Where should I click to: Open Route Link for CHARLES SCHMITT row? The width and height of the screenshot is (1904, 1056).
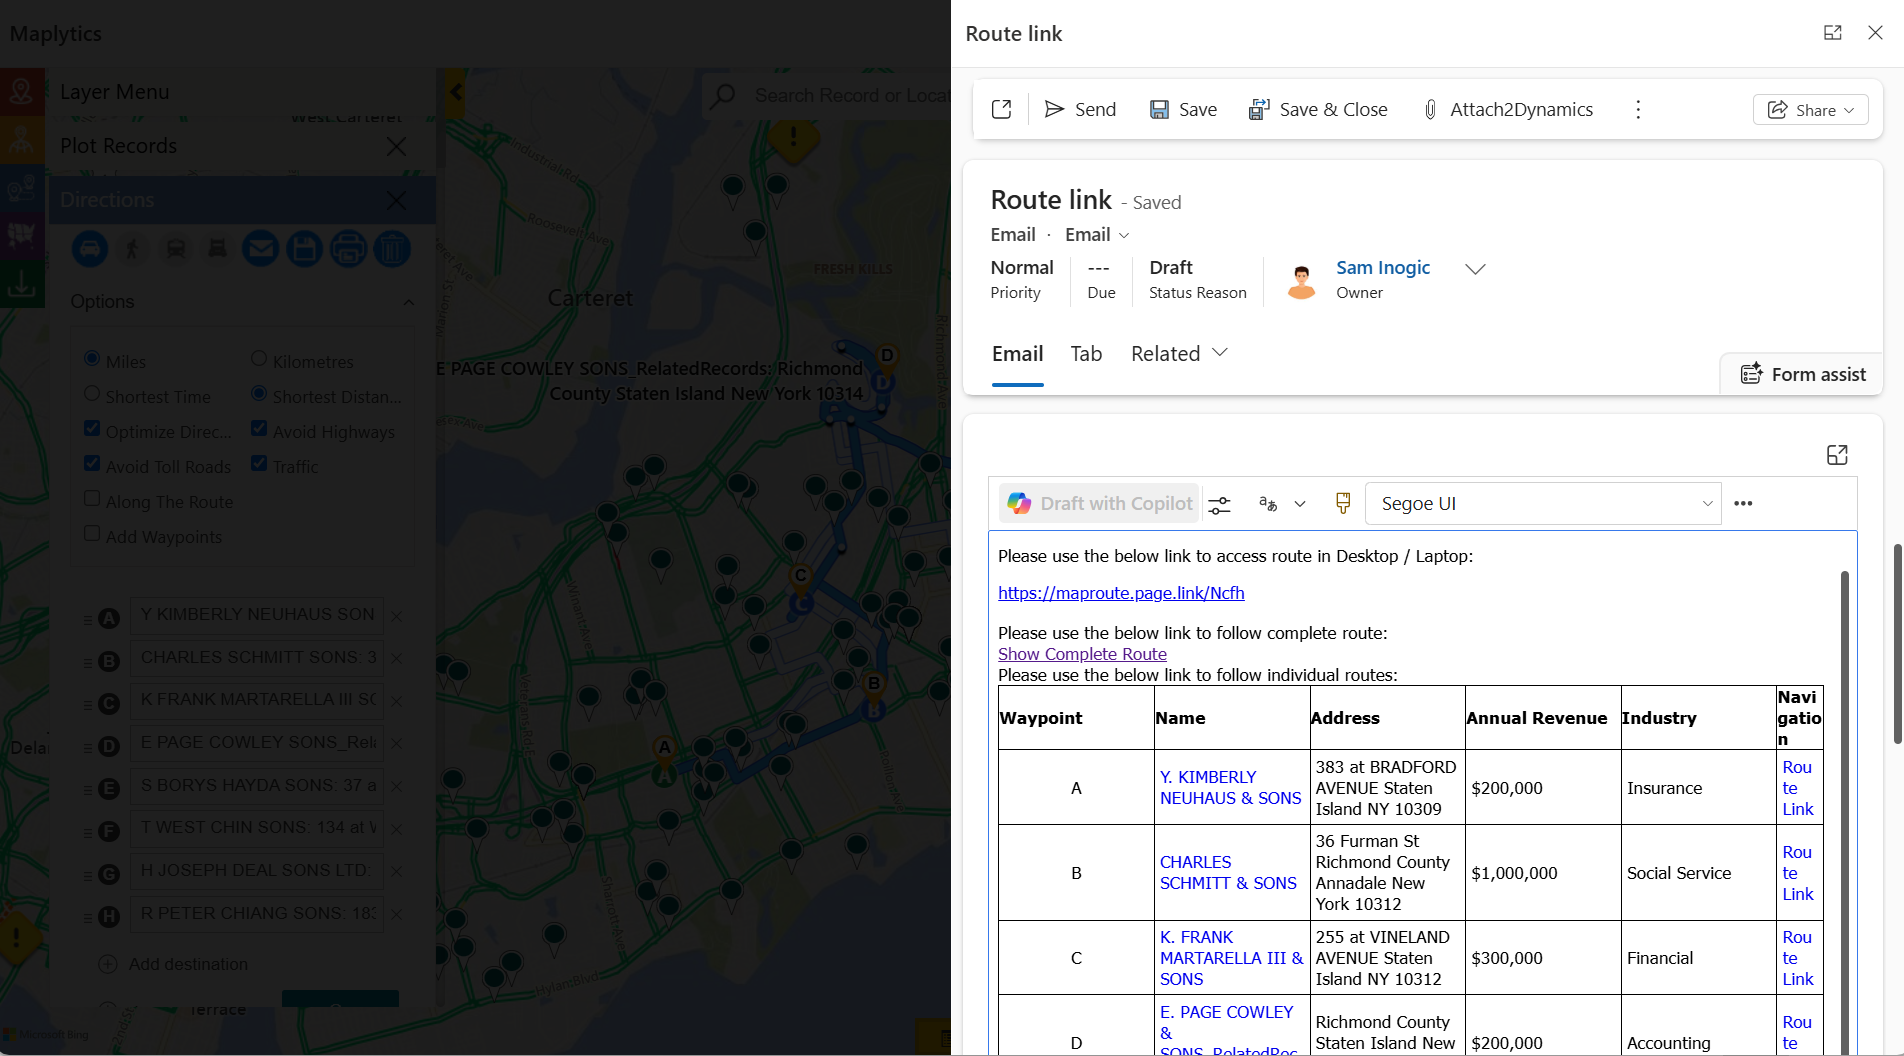tap(1798, 873)
